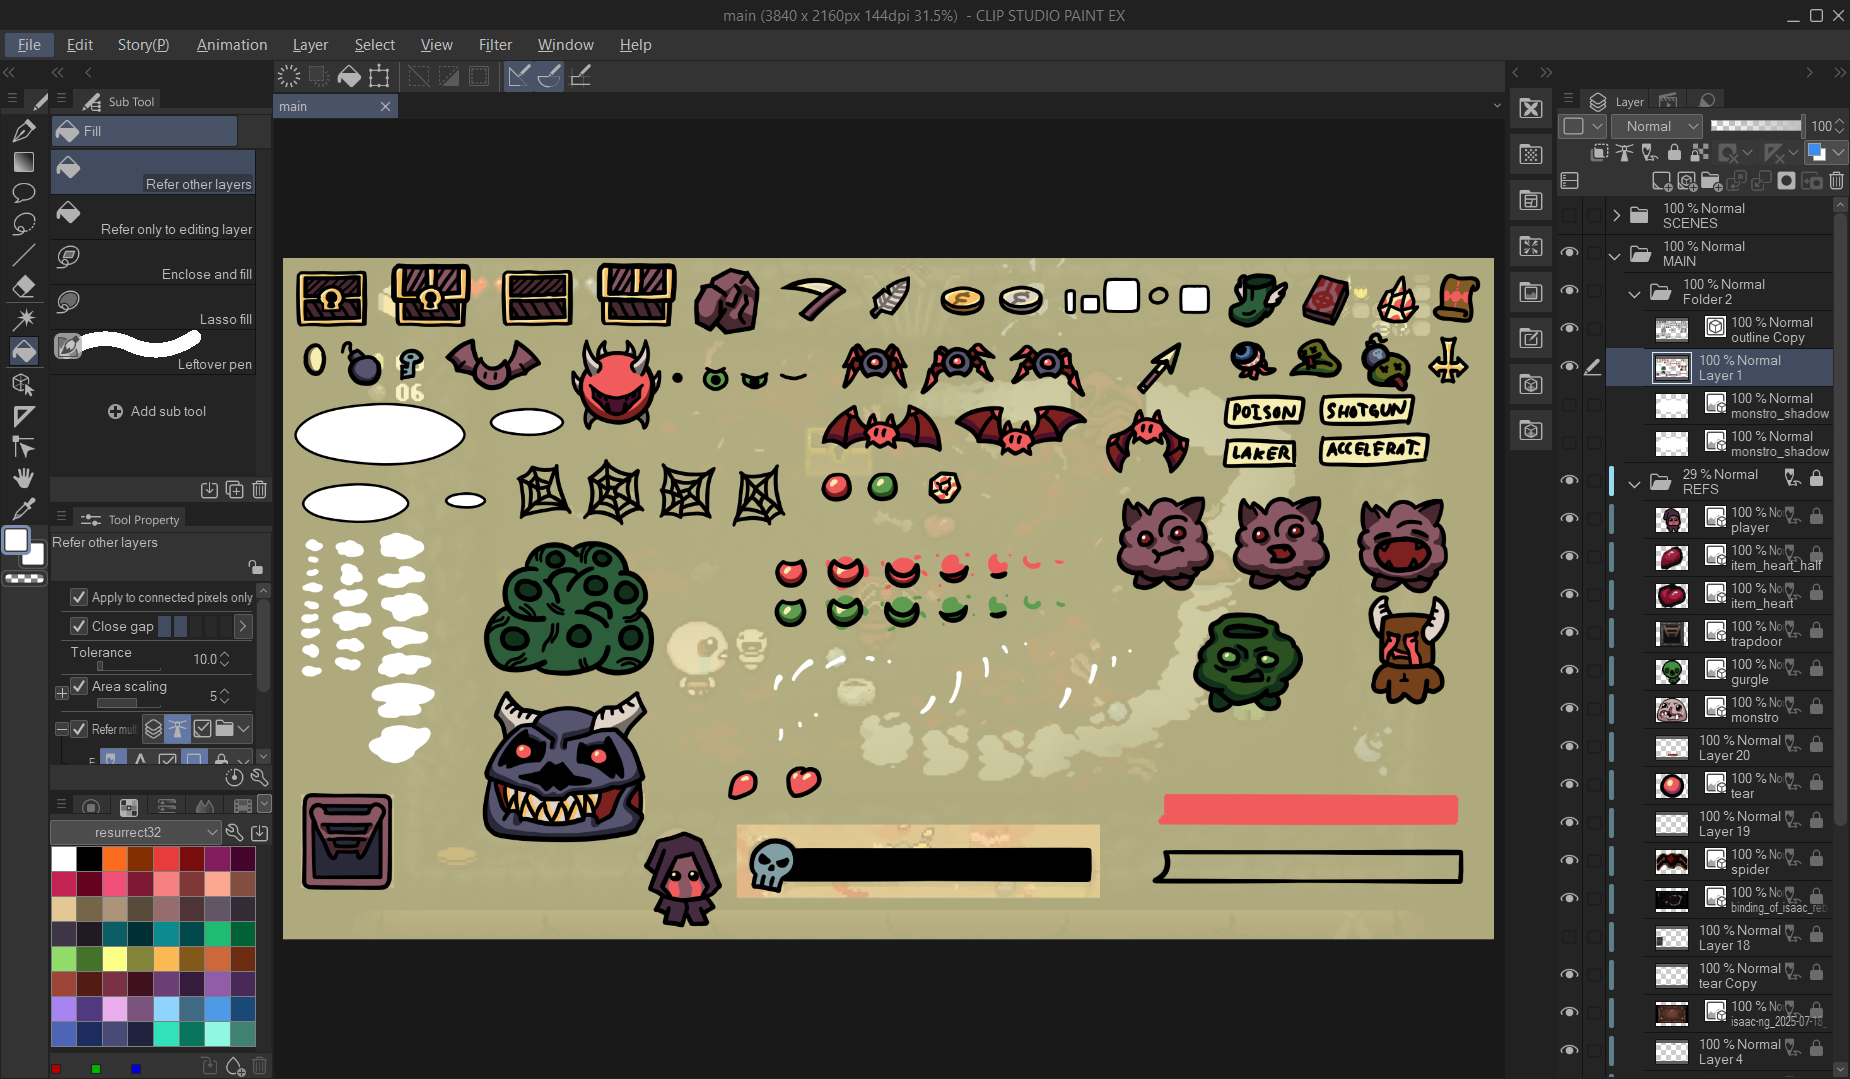Open the Animation menu

(232, 45)
